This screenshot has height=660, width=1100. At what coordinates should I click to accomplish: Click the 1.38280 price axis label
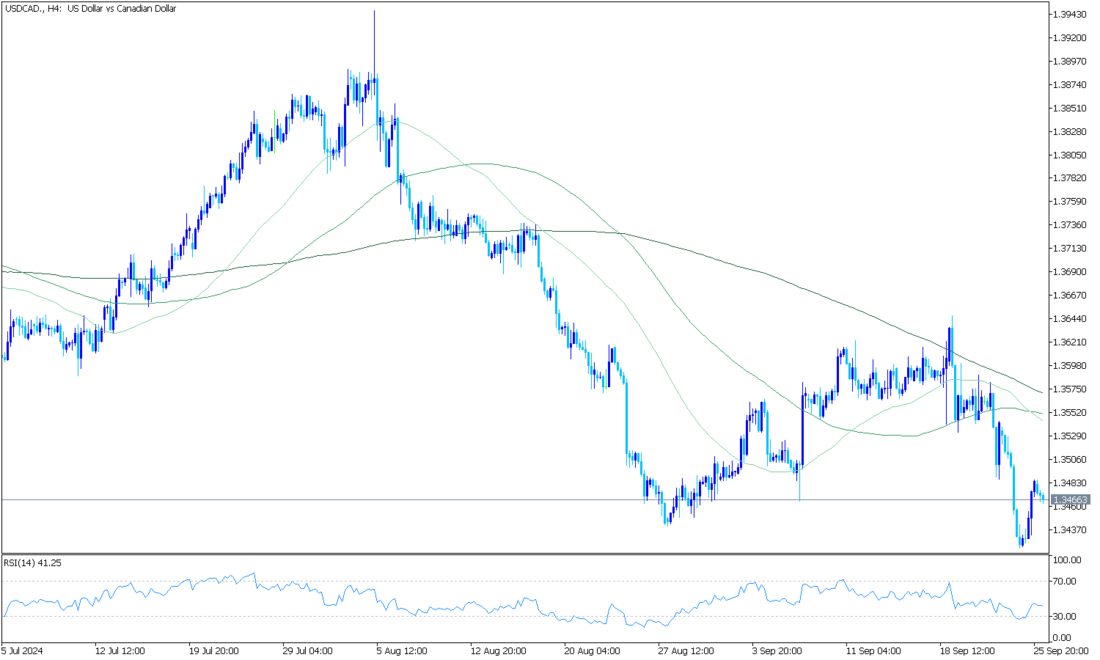tap(1070, 132)
